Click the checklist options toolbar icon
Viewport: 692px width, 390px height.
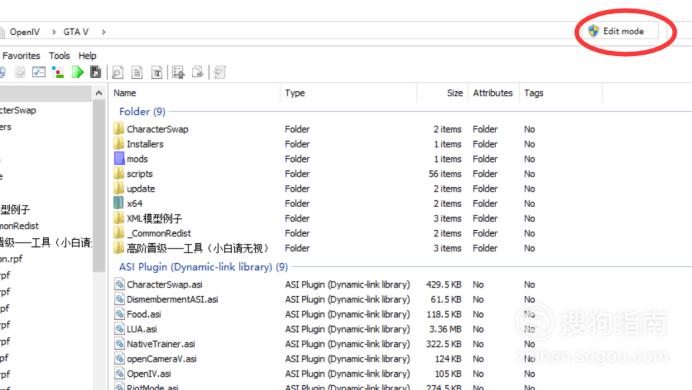point(39,72)
